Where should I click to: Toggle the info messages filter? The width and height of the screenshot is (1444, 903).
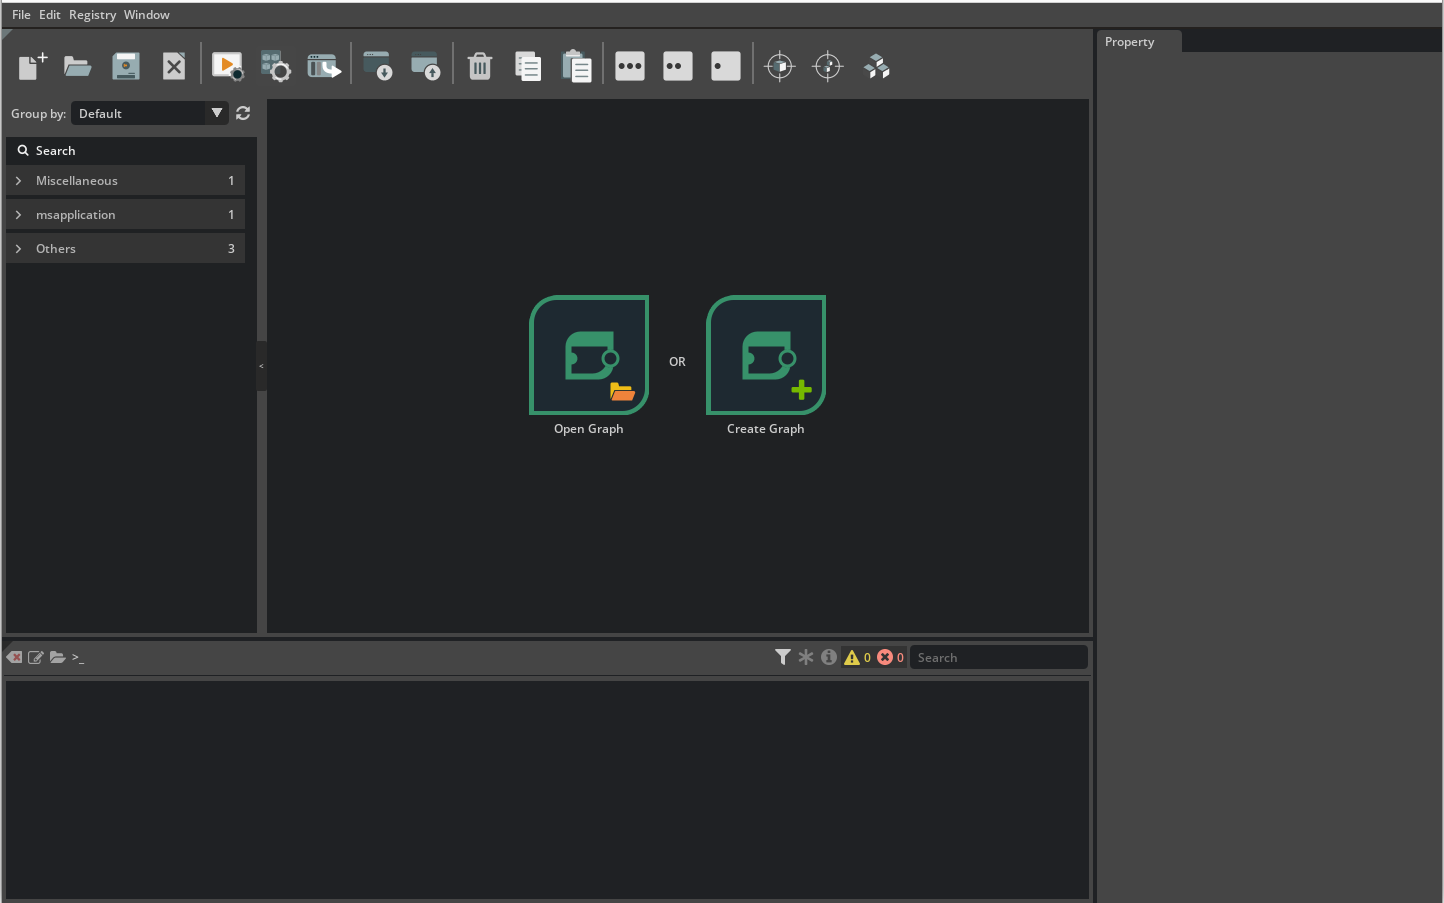829,657
